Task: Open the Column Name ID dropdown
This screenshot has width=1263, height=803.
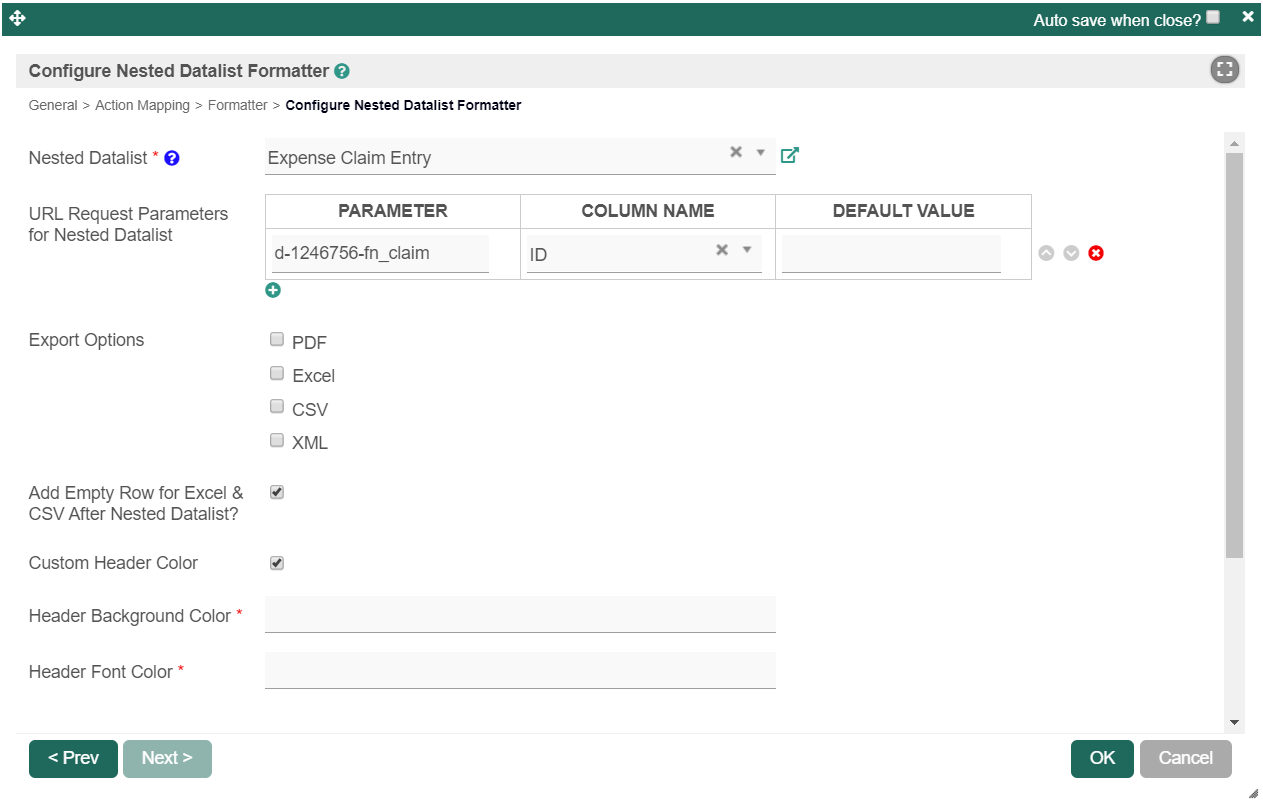Action: 746,250
